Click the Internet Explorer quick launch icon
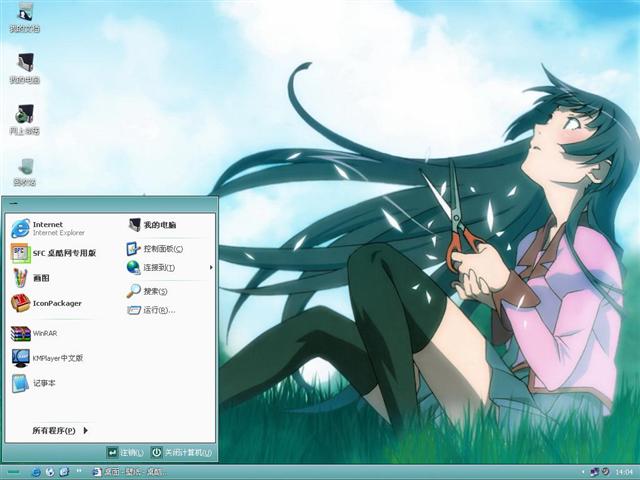Image resolution: width=640 pixels, height=480 pixels. (x=36, y=471)
